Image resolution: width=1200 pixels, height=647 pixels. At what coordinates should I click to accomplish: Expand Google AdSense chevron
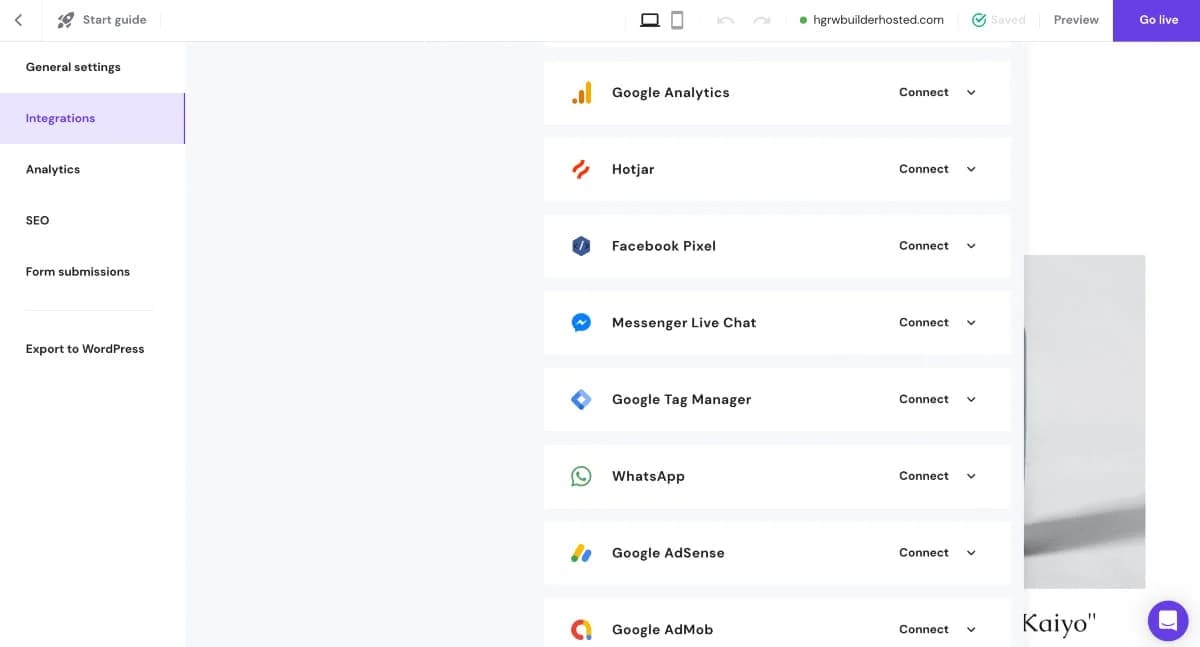pos(971,553)
